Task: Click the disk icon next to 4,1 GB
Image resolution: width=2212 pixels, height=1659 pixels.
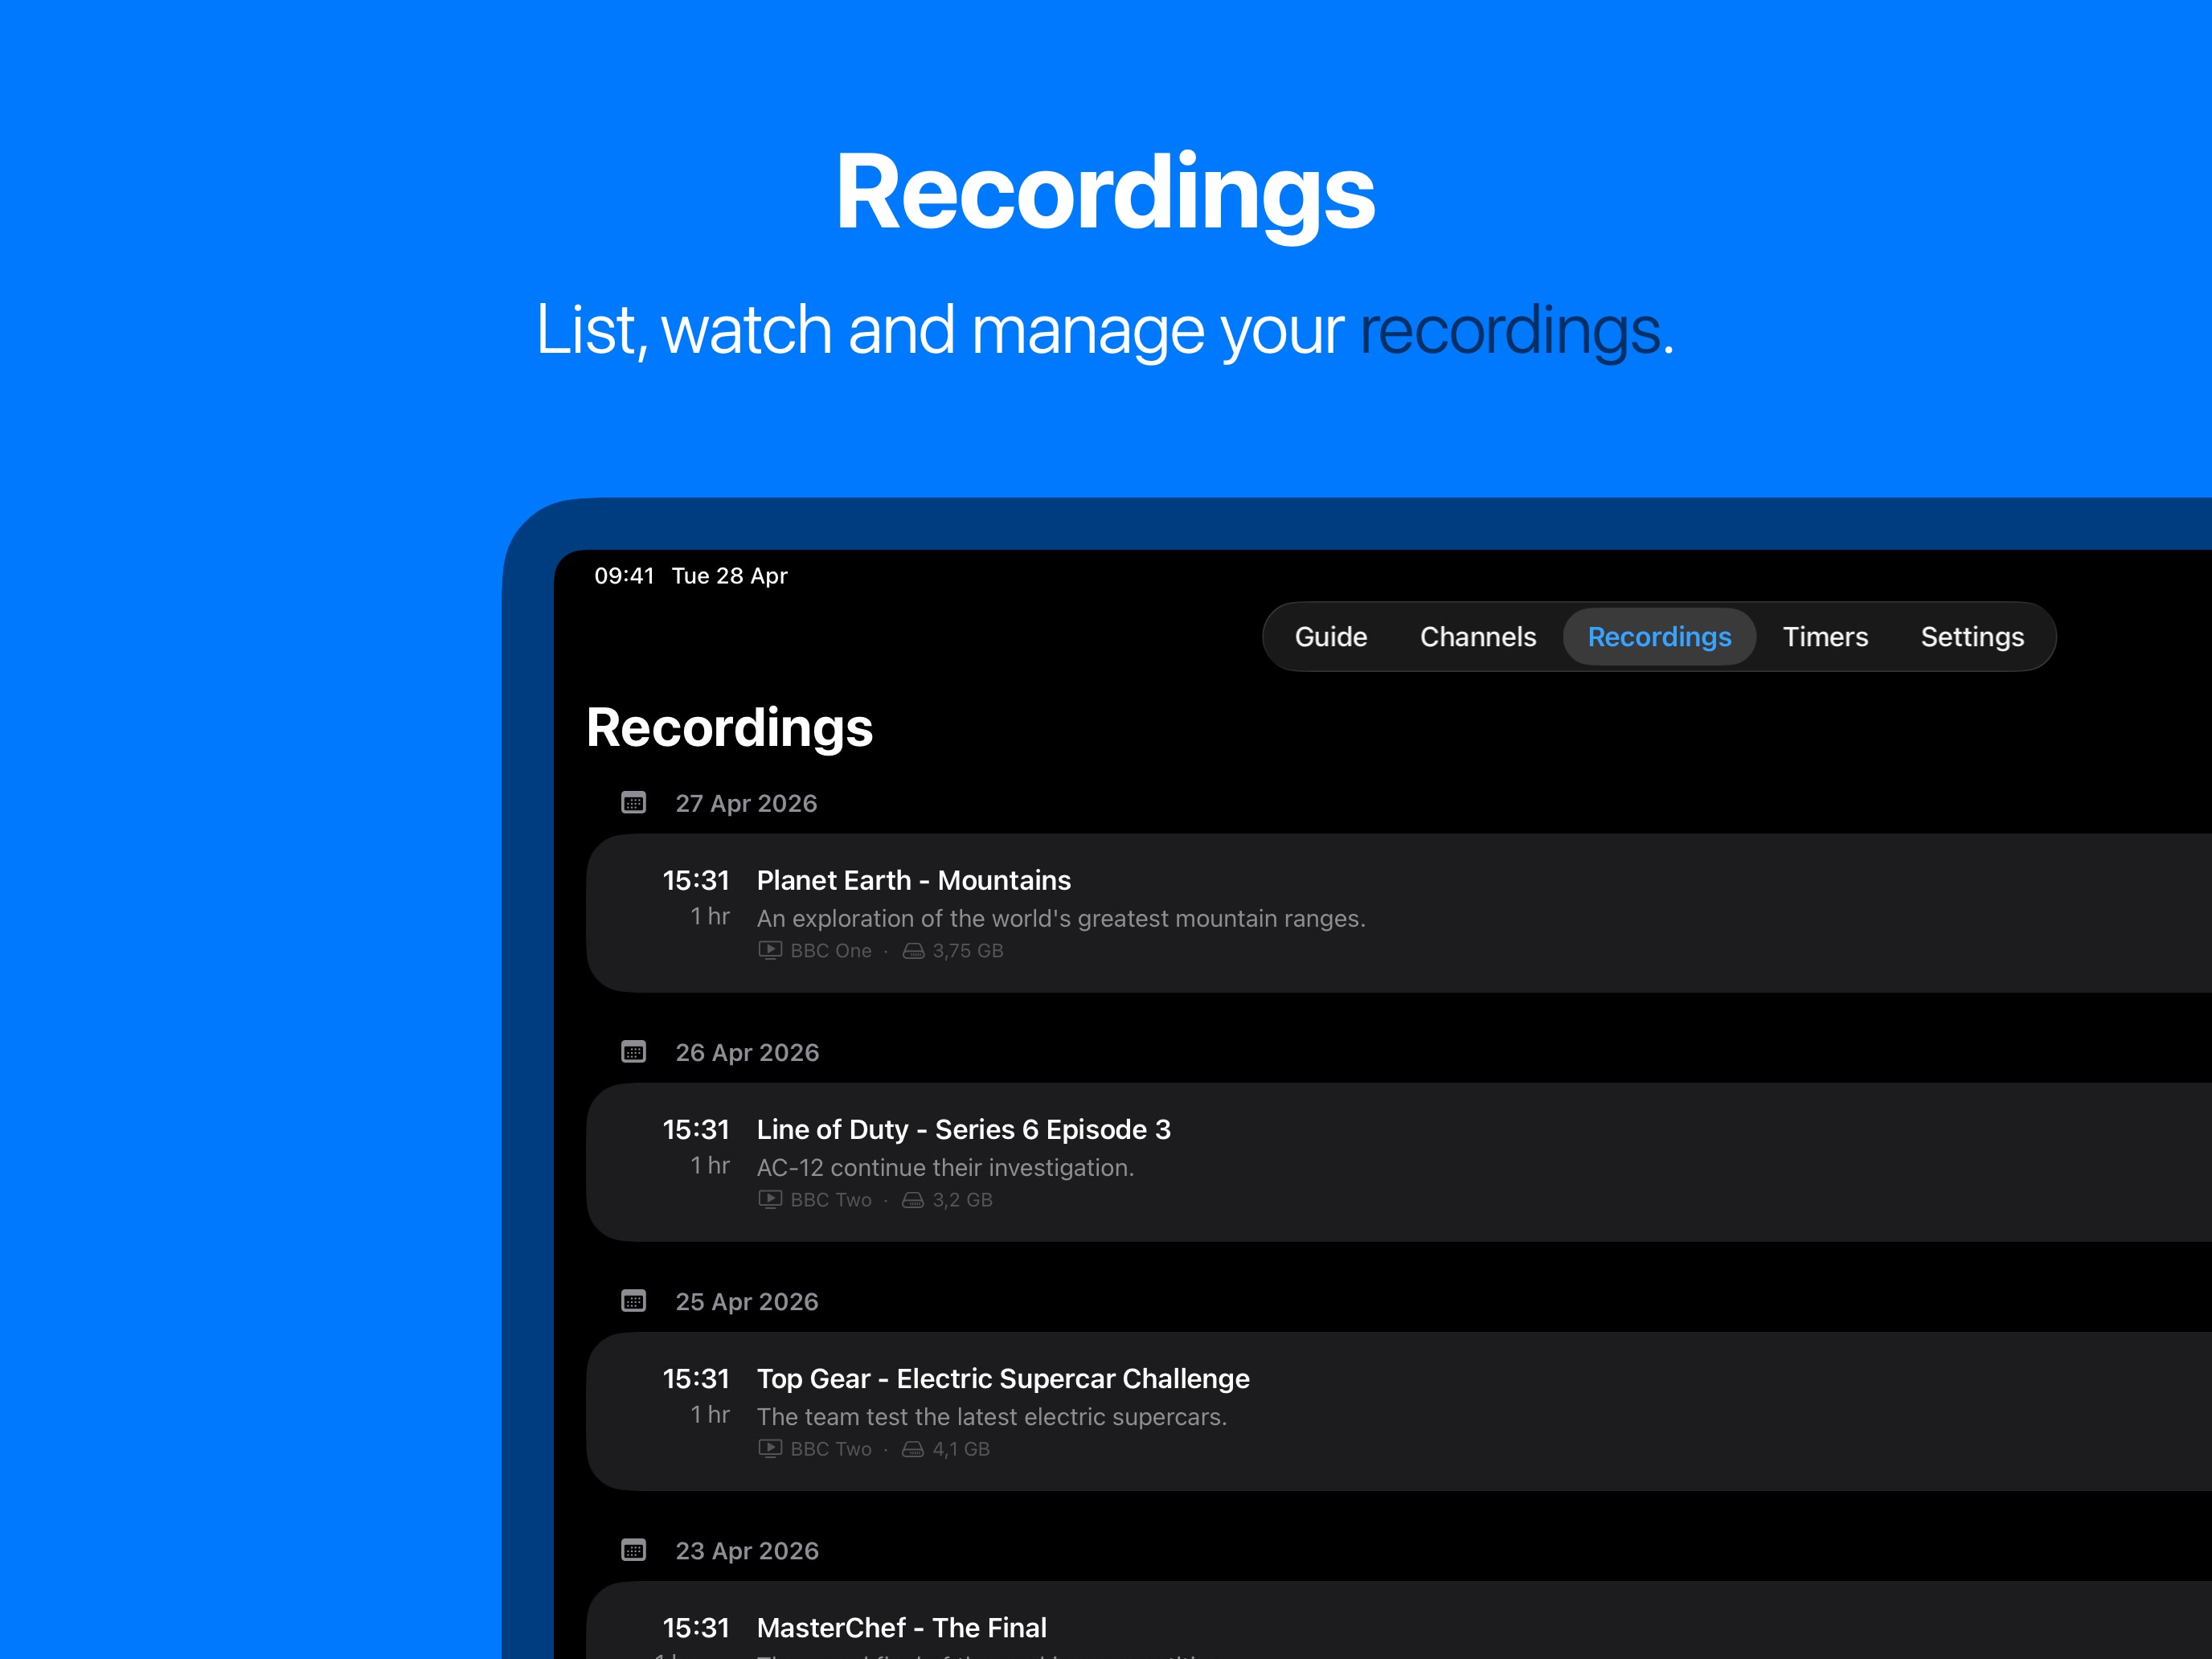Action: (913, 1449)
